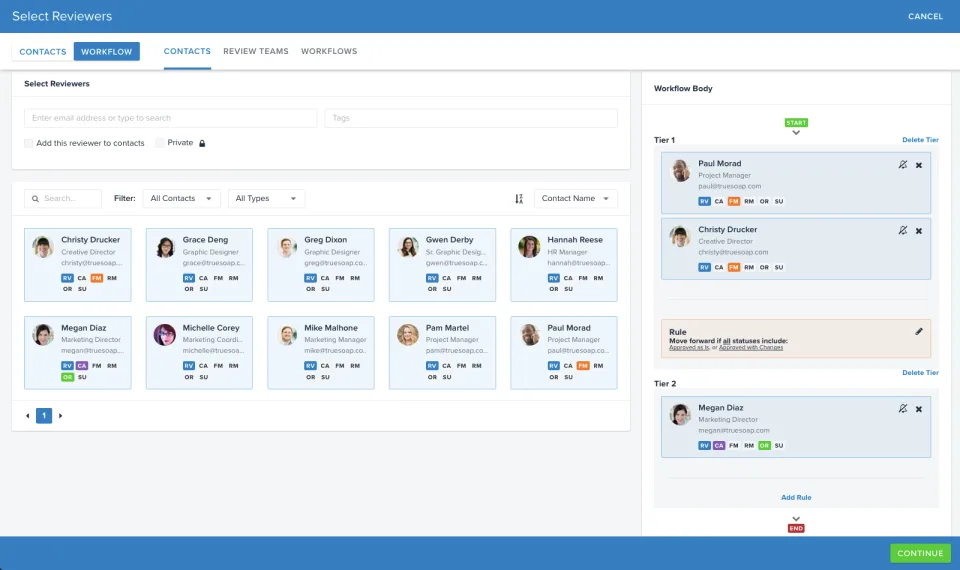Toggle RV badge on Christy Drucker contact card
The height and width of the screenshot is (570, 960).
[67, 278]
